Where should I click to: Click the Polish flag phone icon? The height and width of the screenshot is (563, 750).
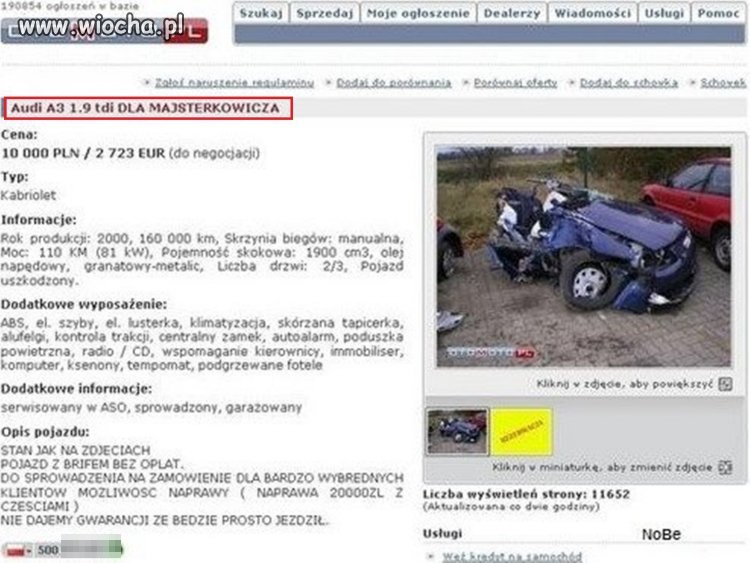pos(15,550)
